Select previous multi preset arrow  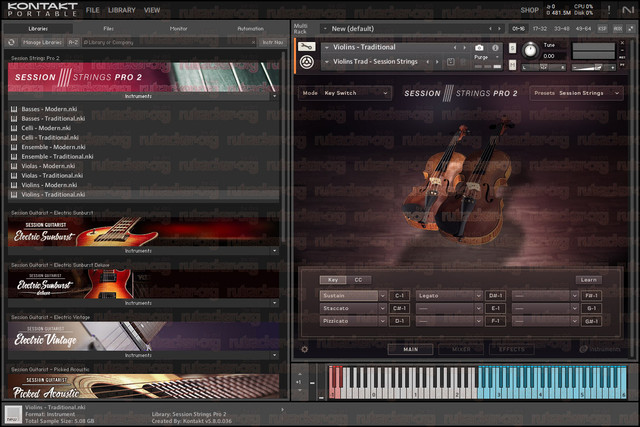coord(490,29)
